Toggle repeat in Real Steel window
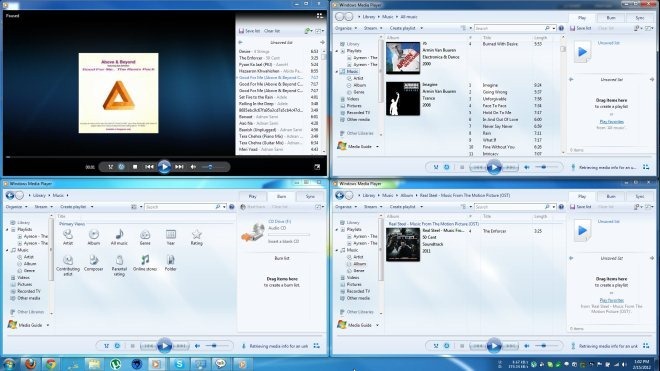Screen dimensions: 660x371 447,346
